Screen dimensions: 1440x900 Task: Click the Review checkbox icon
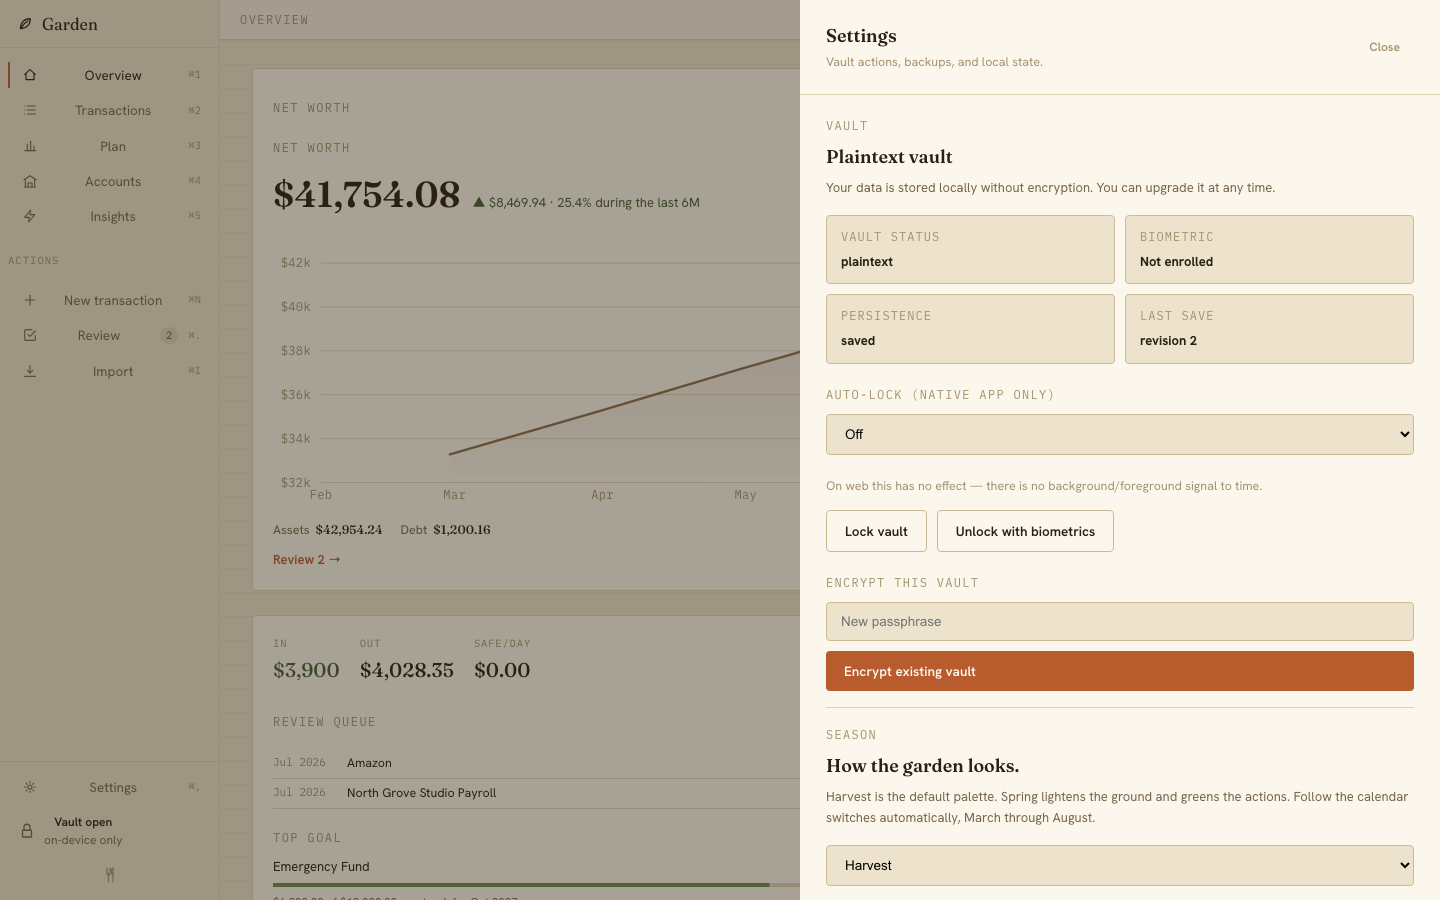click(30, 335)
